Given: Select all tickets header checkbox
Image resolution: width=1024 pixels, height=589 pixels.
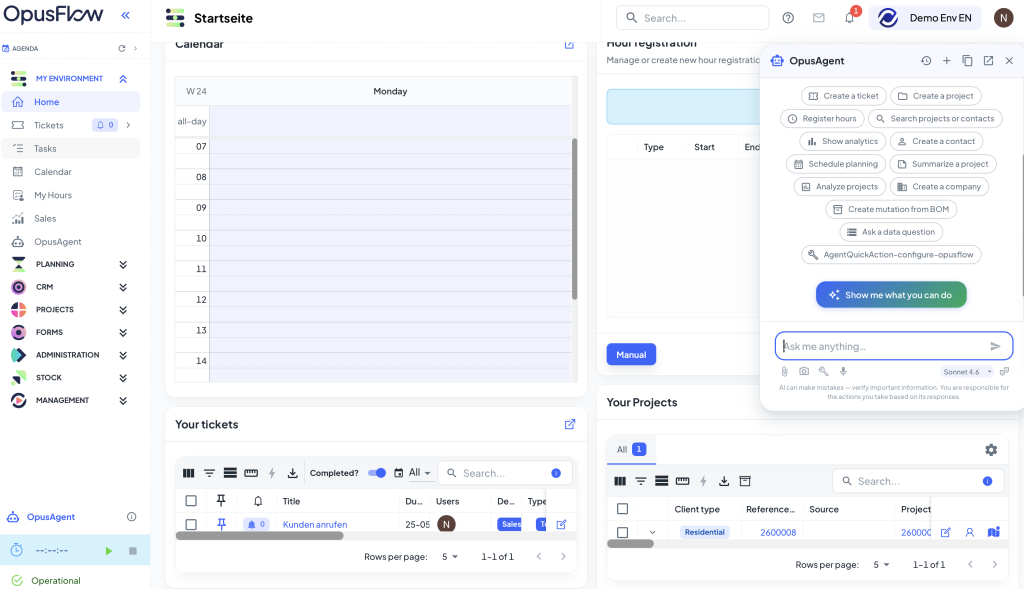Looking at the screenshot, I should (191, 501).
